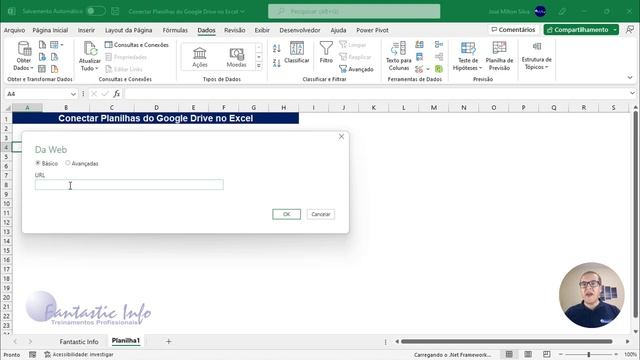
Task: Click the Obter Dados database icon
Action: pyautogui.click(x=24, y=49)
